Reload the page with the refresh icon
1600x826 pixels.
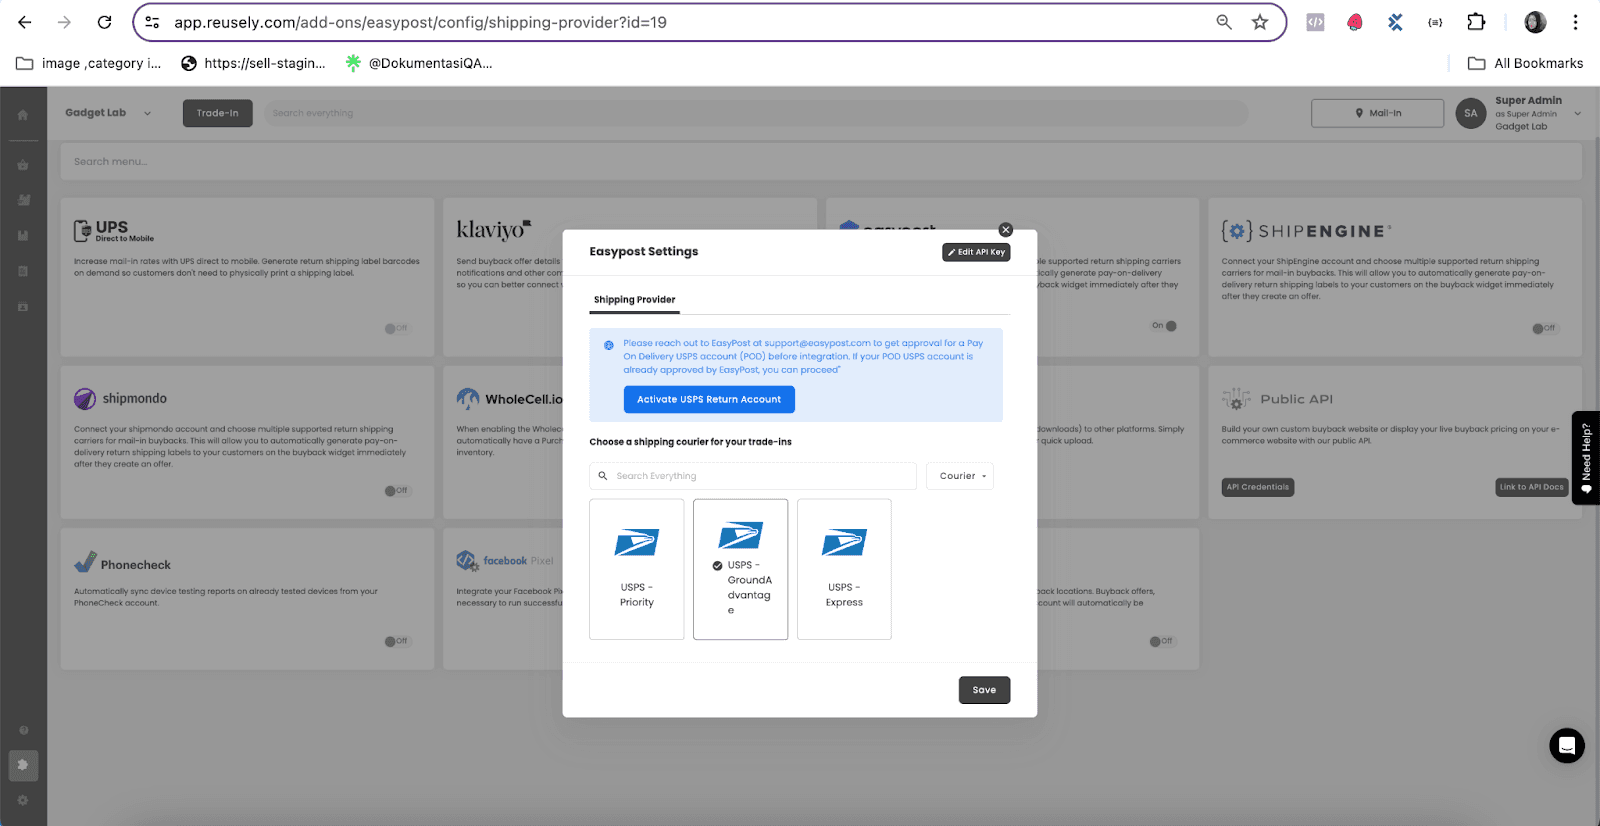[105, 22]
